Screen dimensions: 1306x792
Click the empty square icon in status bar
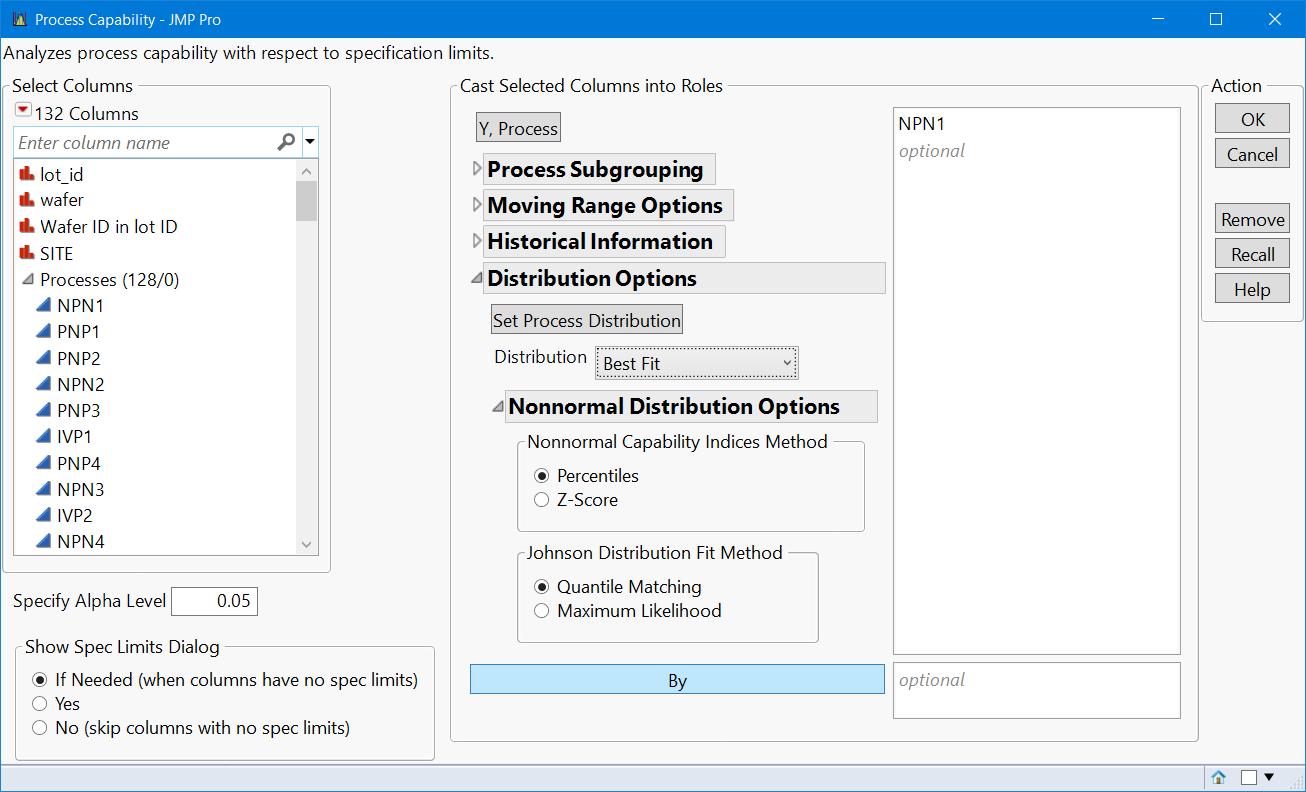[x=1248, y=777]
